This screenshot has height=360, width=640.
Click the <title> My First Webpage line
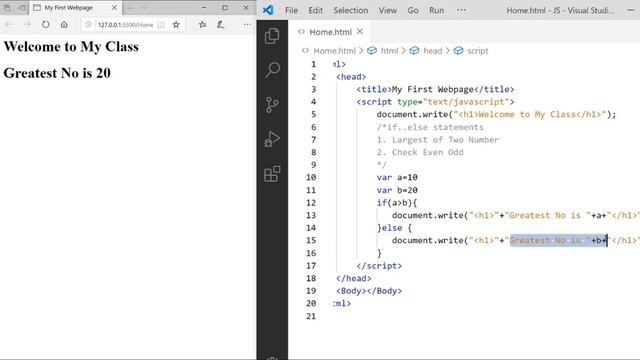[x=435, y=89]
